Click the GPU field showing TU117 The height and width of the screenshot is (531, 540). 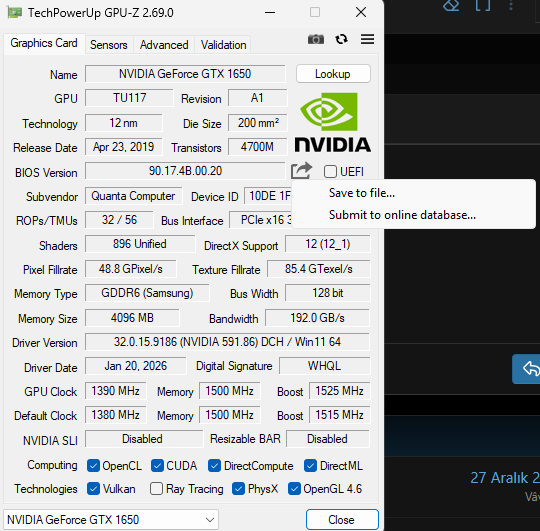click(129, 98)
